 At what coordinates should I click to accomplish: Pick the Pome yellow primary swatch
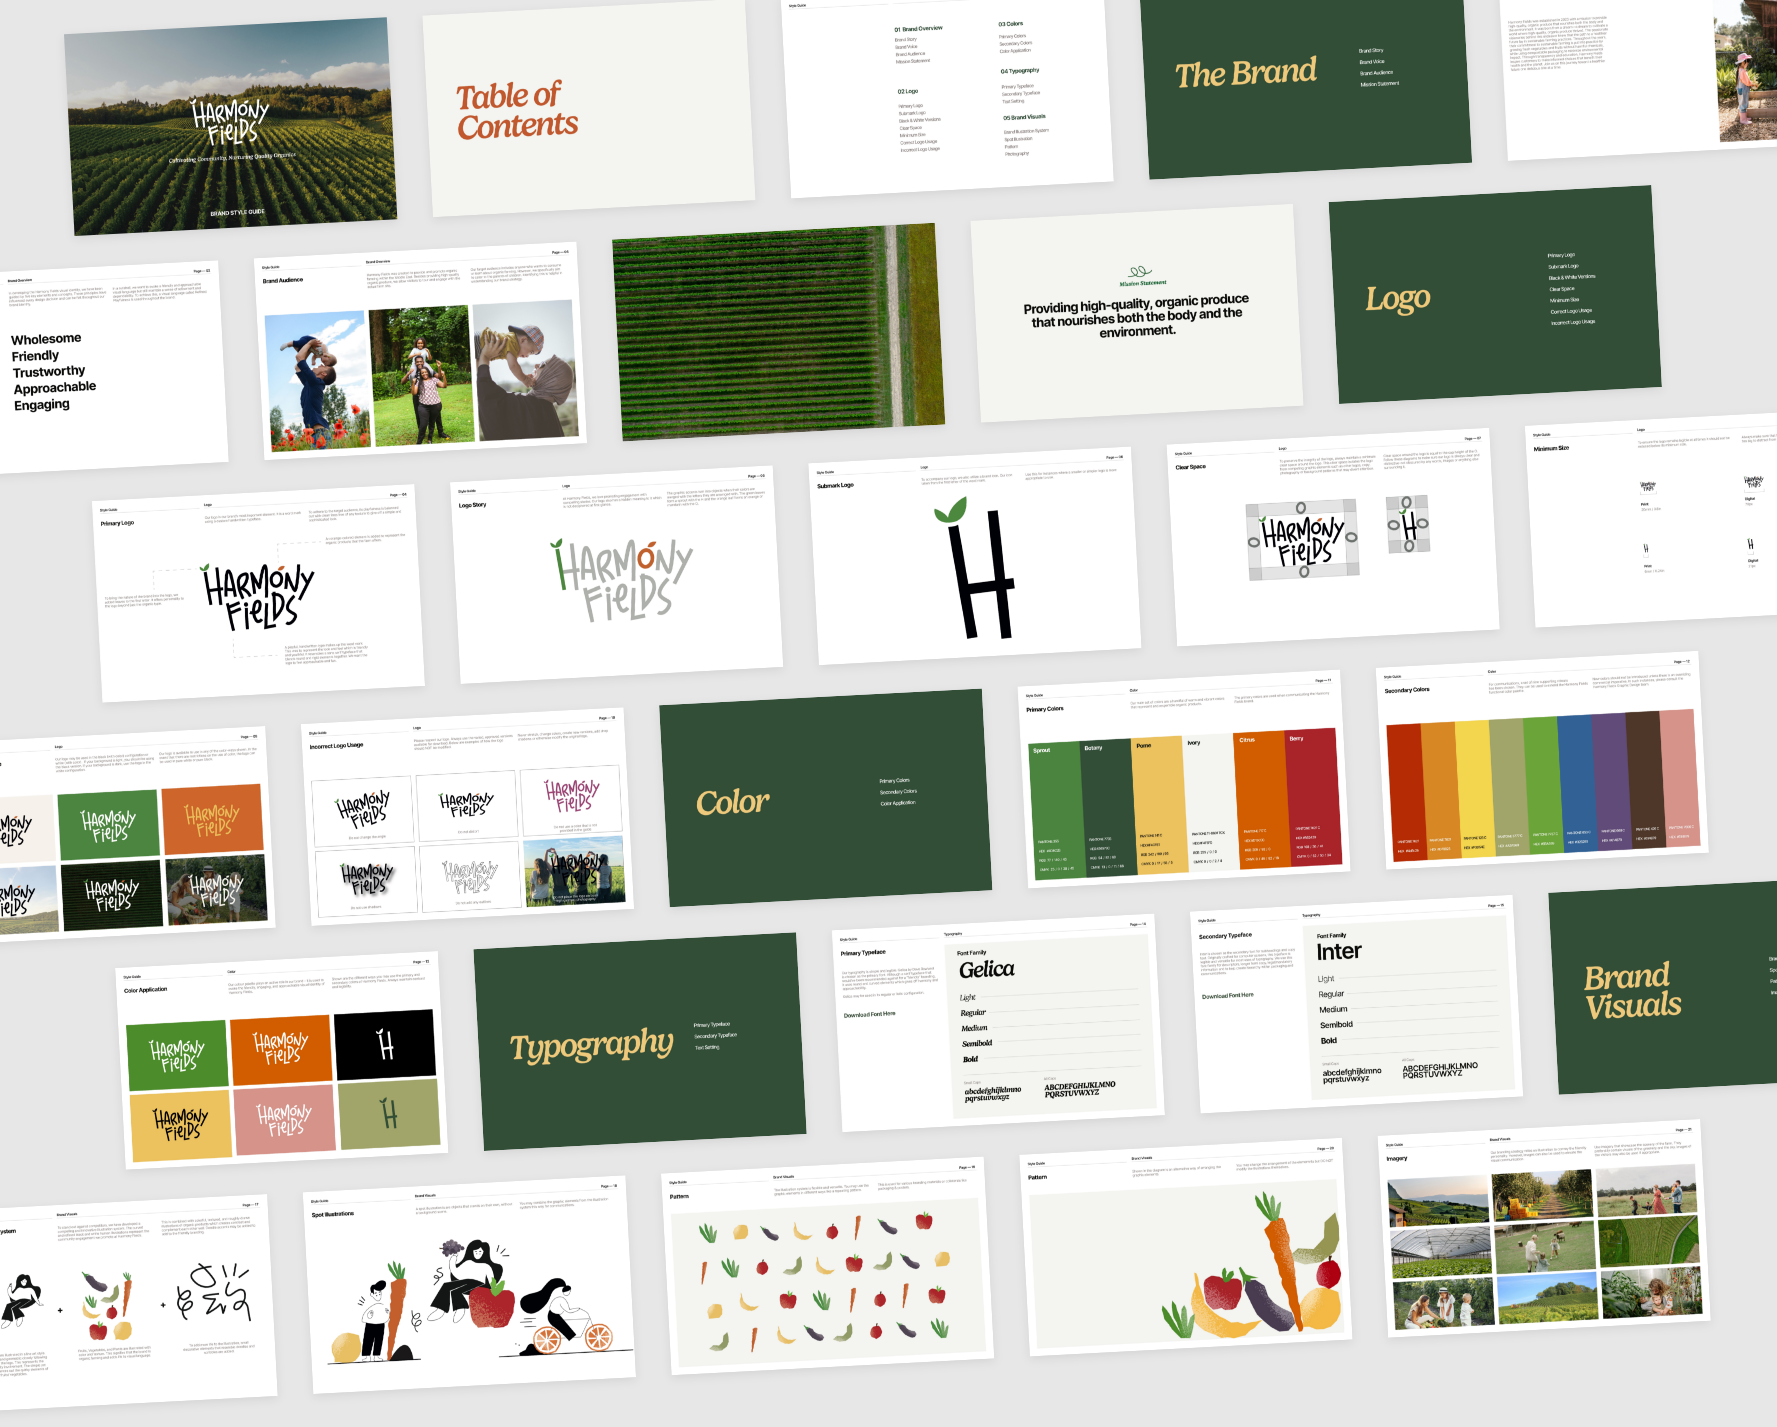click(1159, 805)
